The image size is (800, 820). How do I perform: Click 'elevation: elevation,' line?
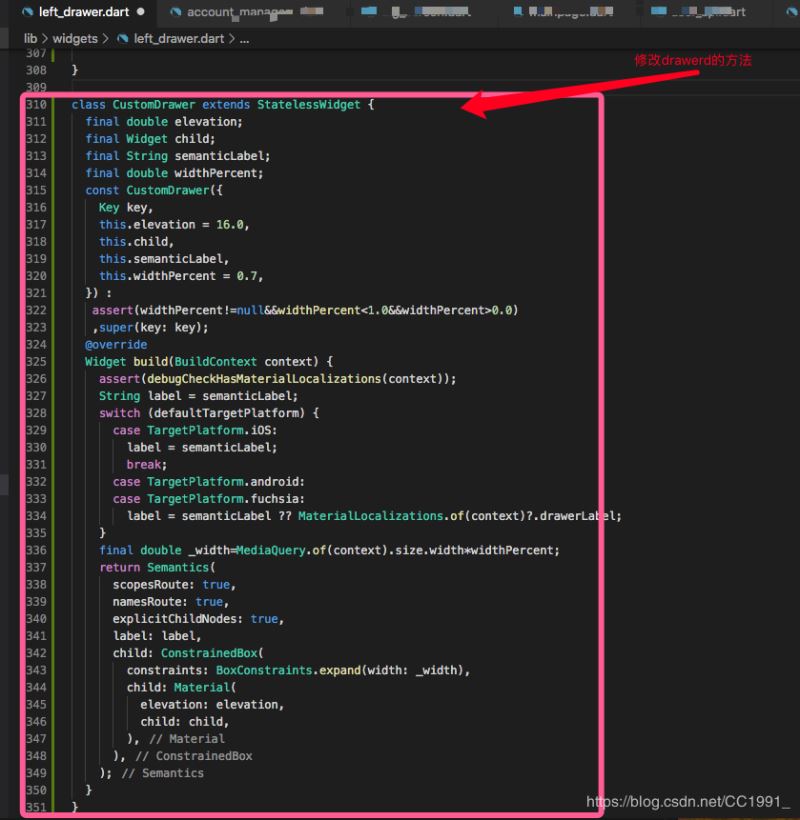tap(212, 705)
